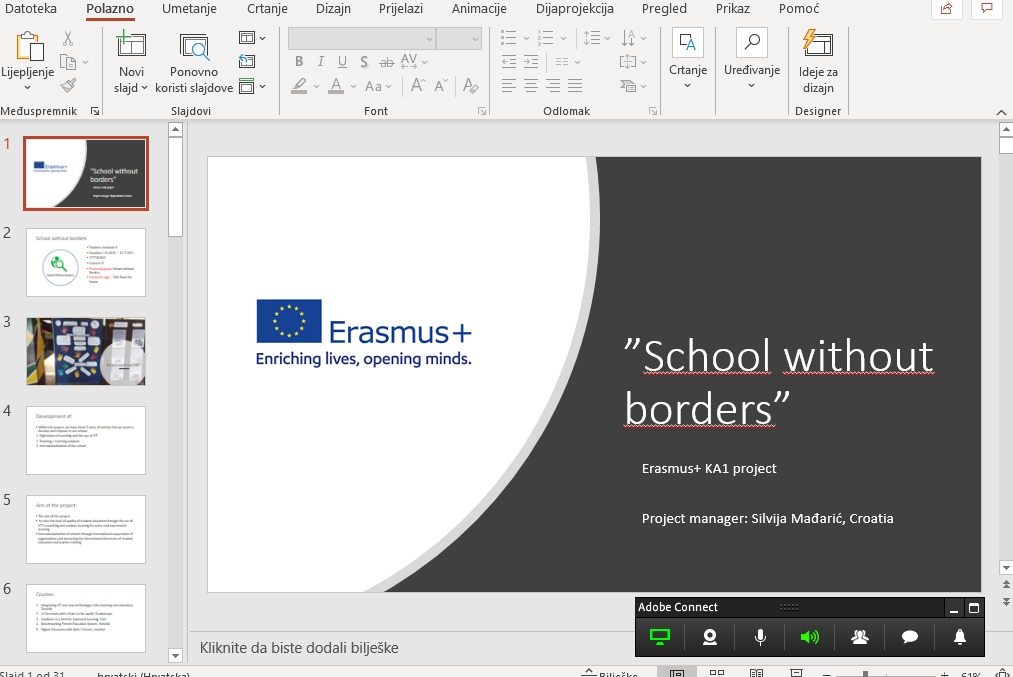Click the Clear All Formatting icon

pyautogui.click(x=470, y=85)
